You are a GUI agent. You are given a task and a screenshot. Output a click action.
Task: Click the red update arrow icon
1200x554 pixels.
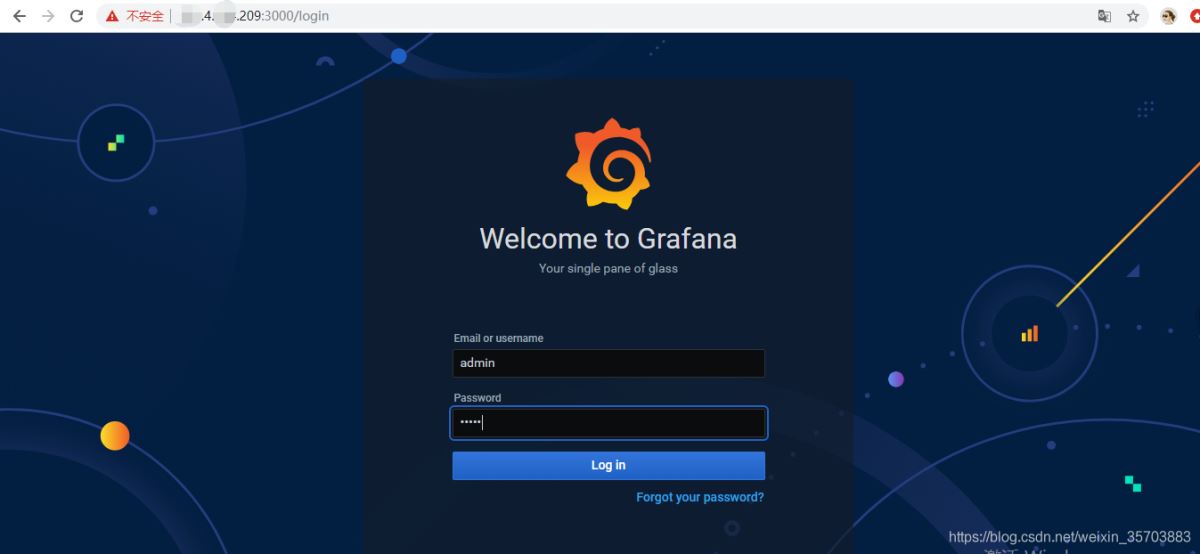tap(1194, 16)
